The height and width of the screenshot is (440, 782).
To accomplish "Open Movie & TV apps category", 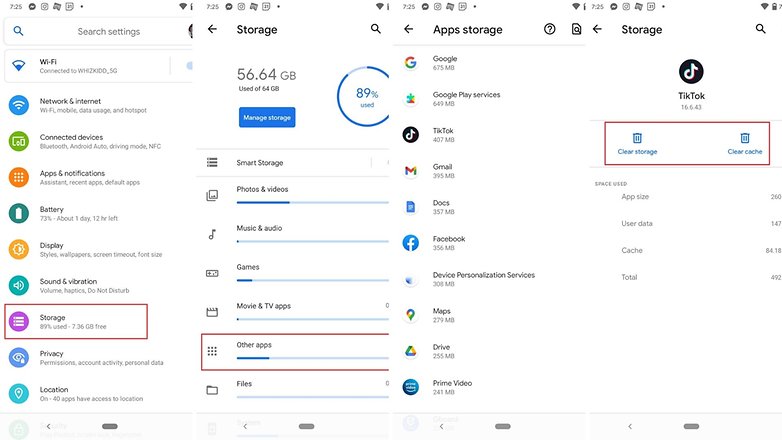I will 293,312.
